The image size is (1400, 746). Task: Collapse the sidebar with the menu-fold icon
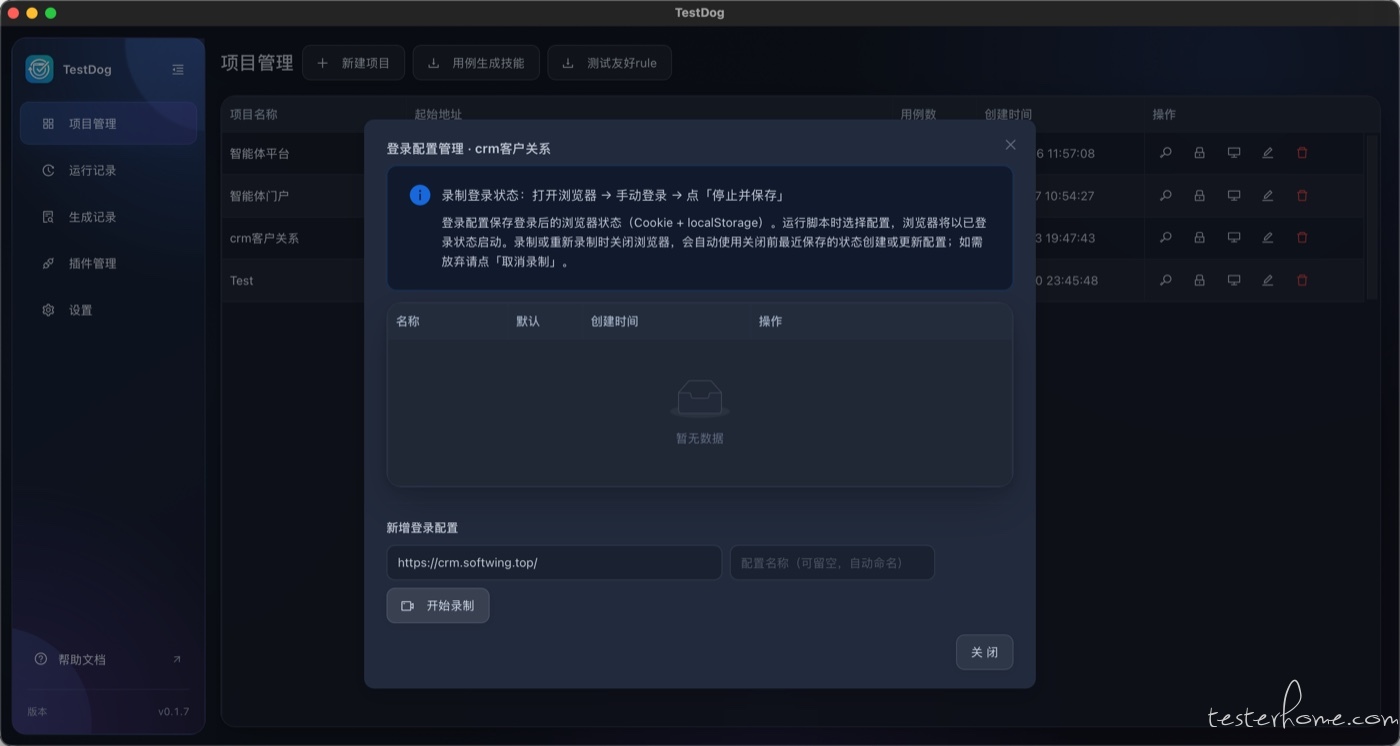click(x=178, y=70)
